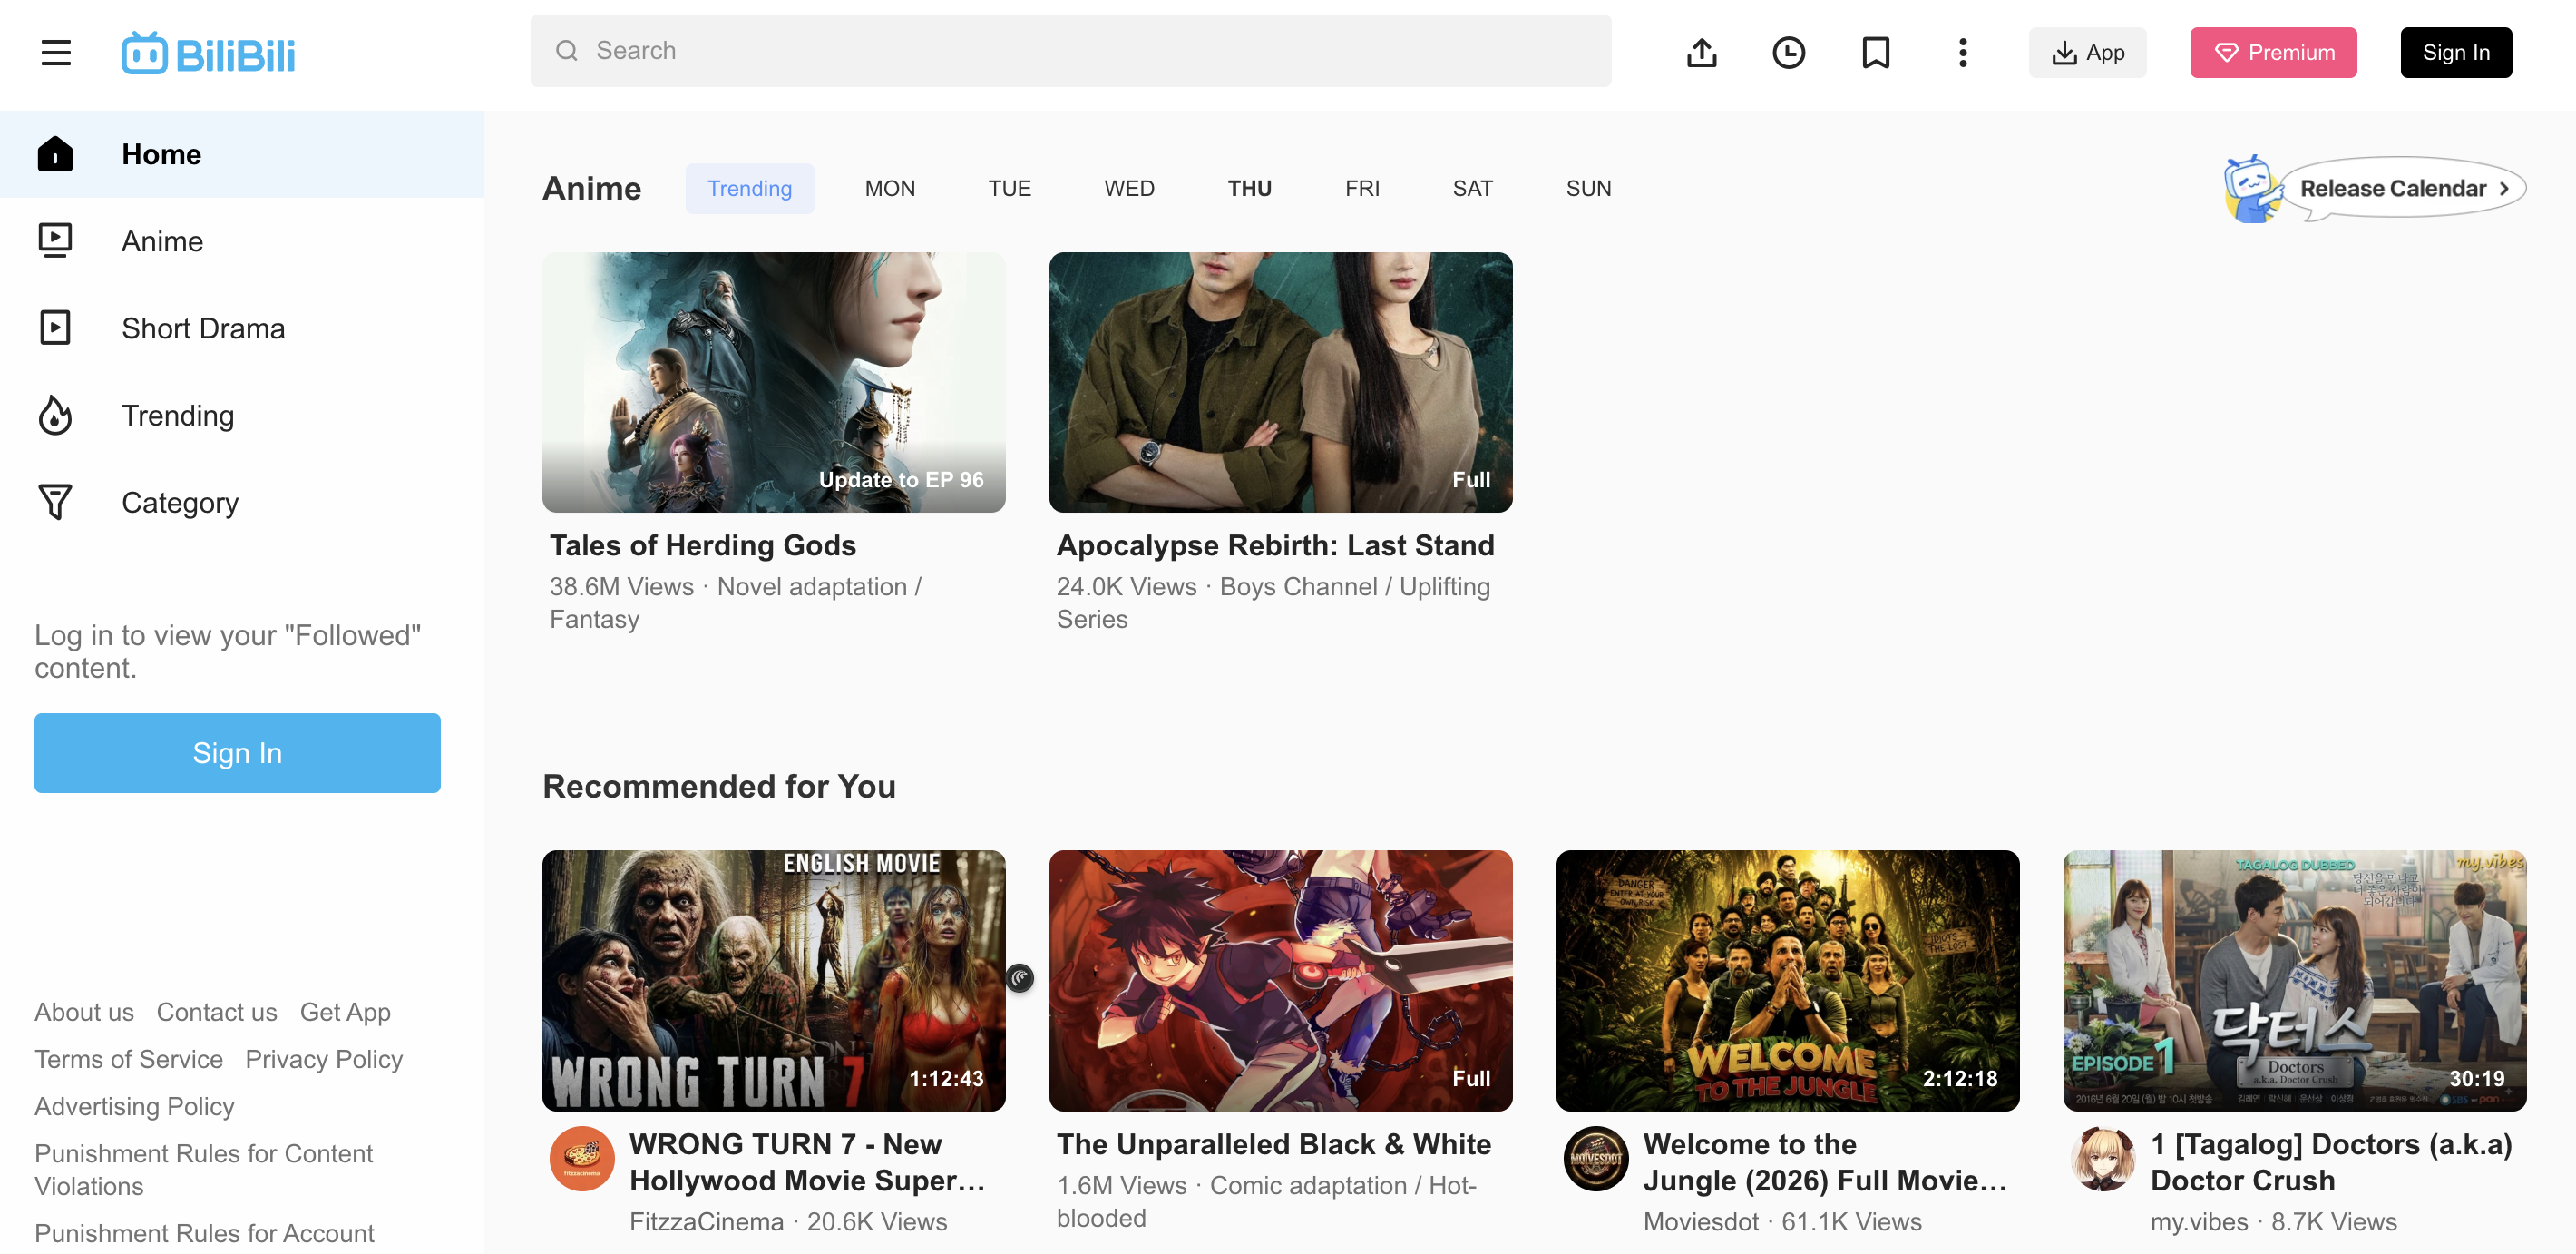Select the Trending anime tab
This screenshot has width=2576, height=1254.
749,188
